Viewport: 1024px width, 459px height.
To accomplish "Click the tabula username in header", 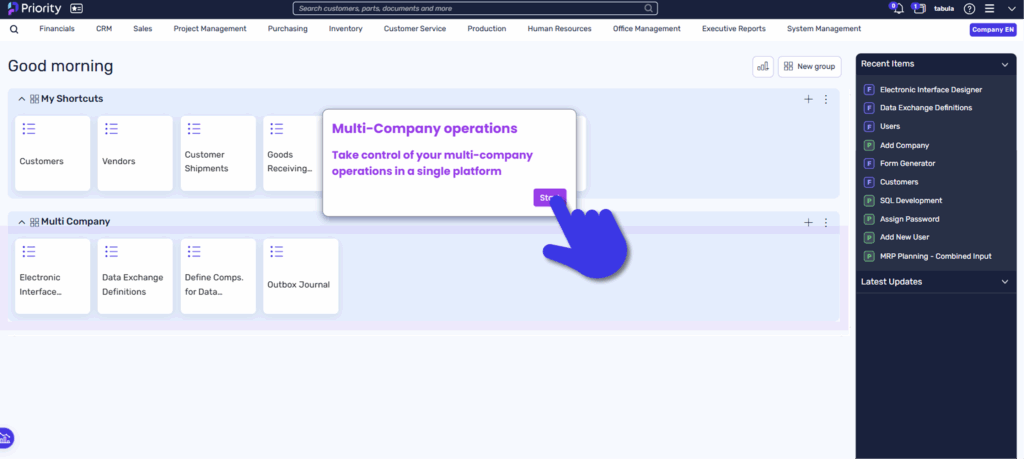I will [x=944, y=8].
